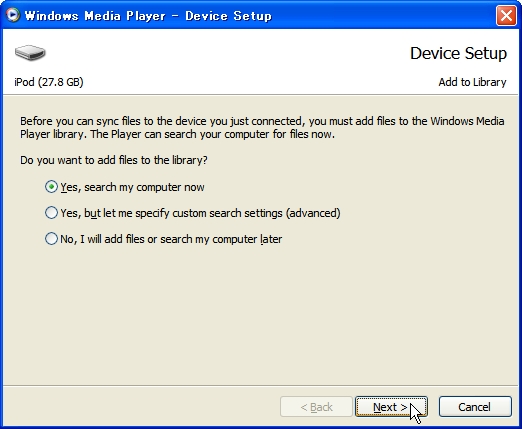Click the blank title bar space right of title

click(383, 15)
